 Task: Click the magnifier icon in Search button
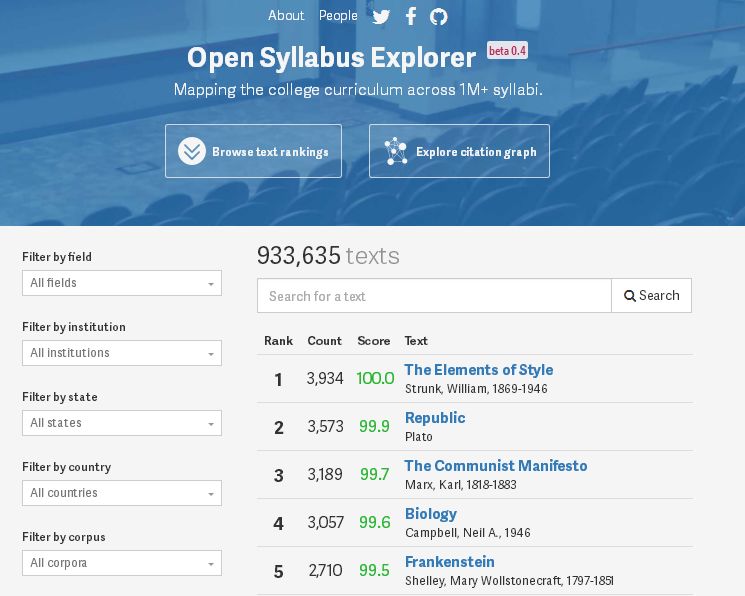(630, 296)
